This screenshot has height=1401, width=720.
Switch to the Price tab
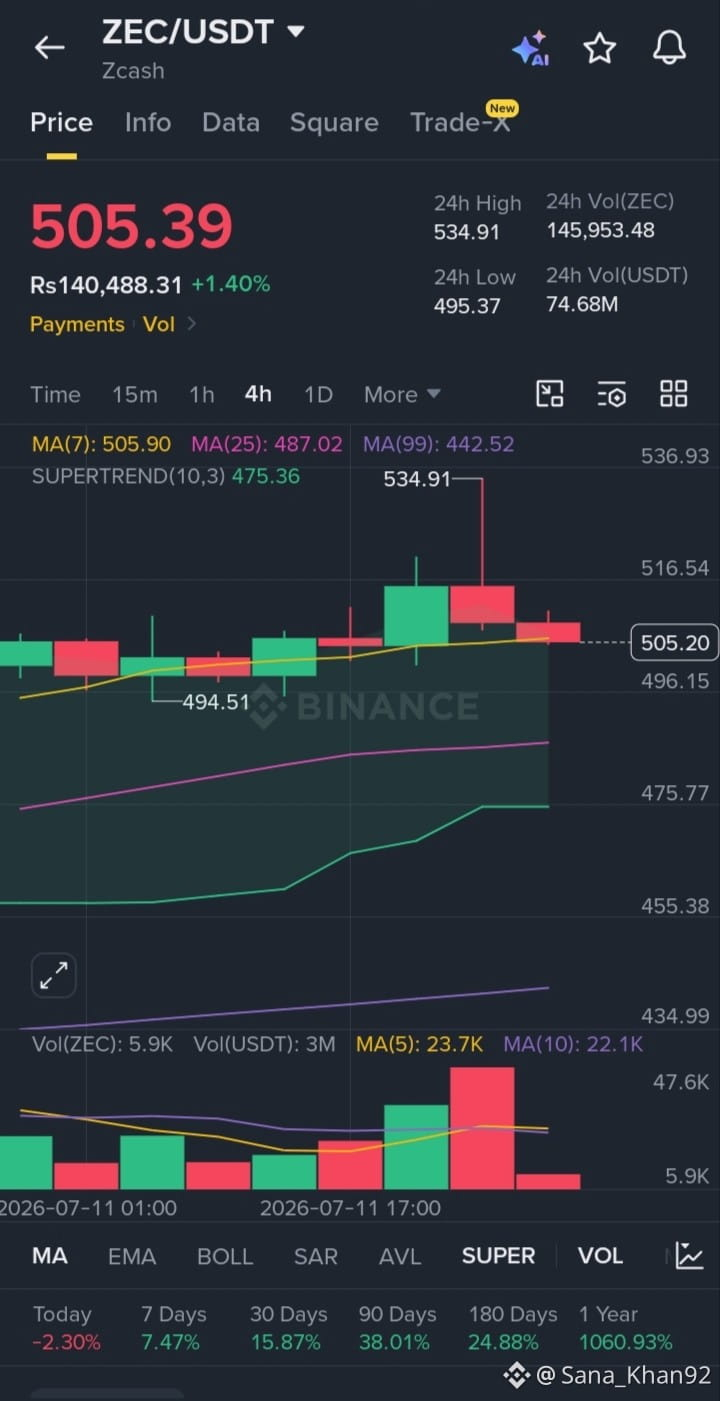(61, 122)
